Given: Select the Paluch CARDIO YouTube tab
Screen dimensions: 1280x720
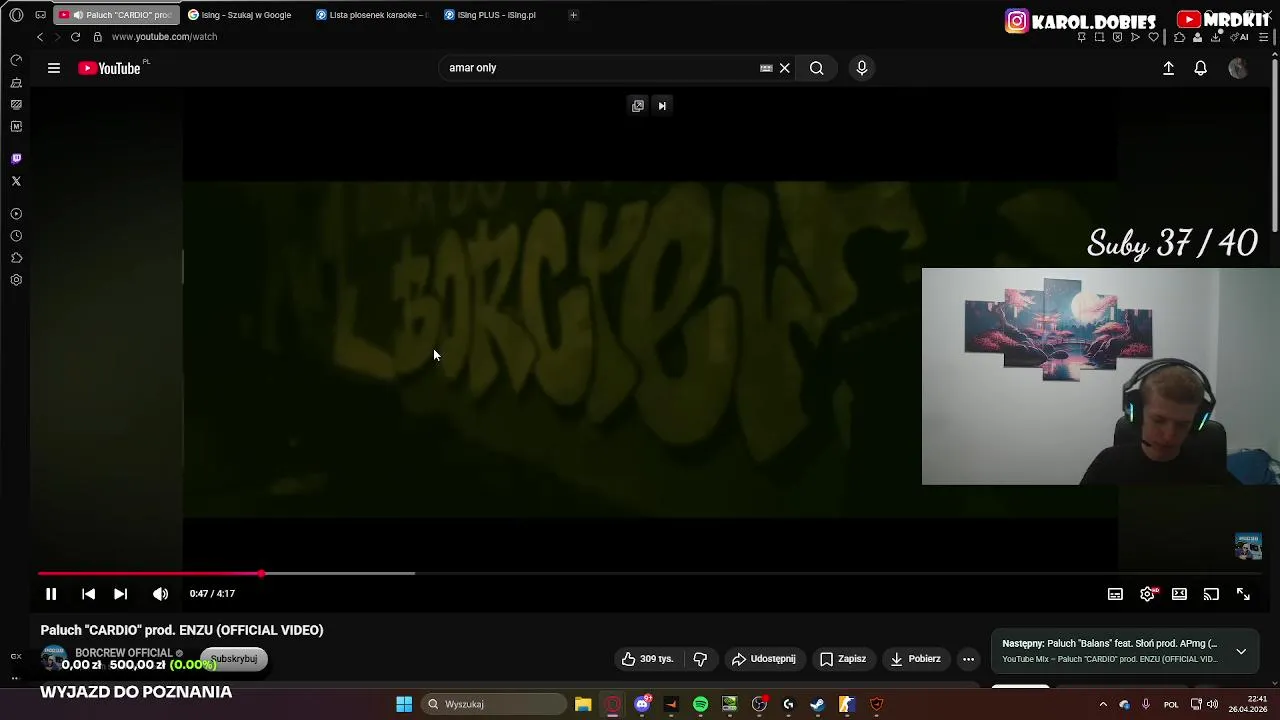Looking at the screenshot, I should click(116, 15).
